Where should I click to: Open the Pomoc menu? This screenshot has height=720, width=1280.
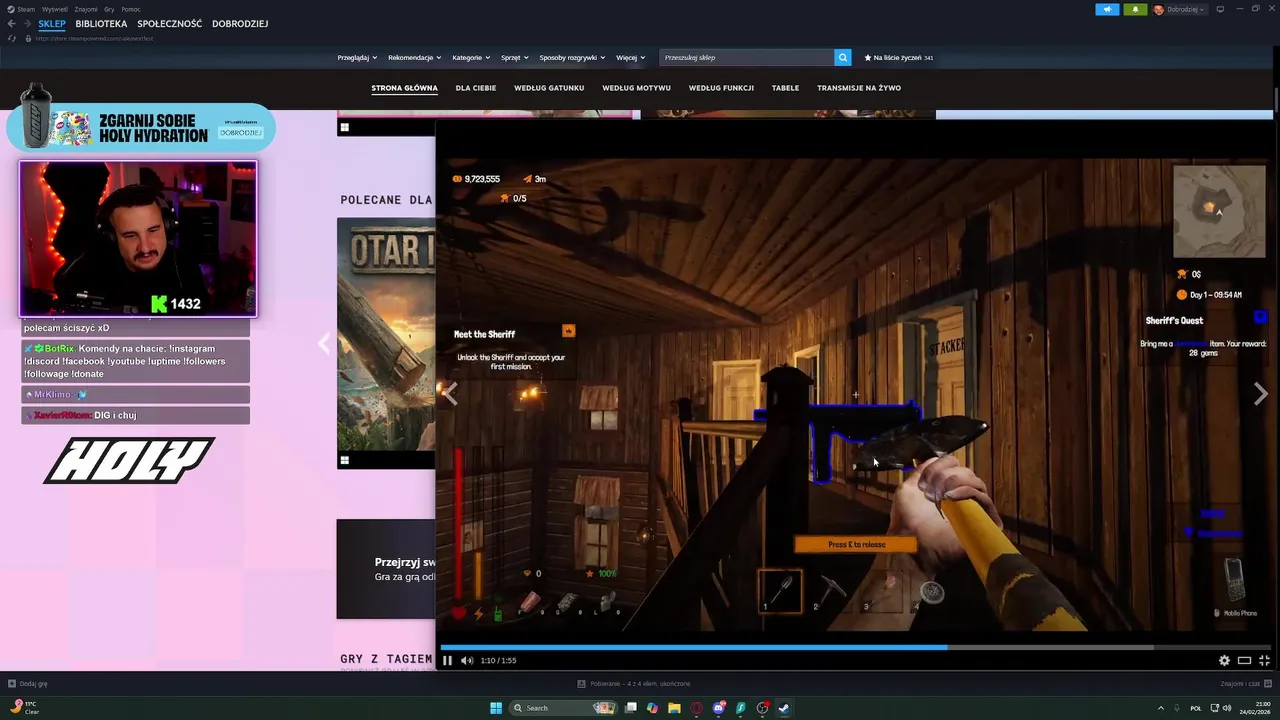131,9
